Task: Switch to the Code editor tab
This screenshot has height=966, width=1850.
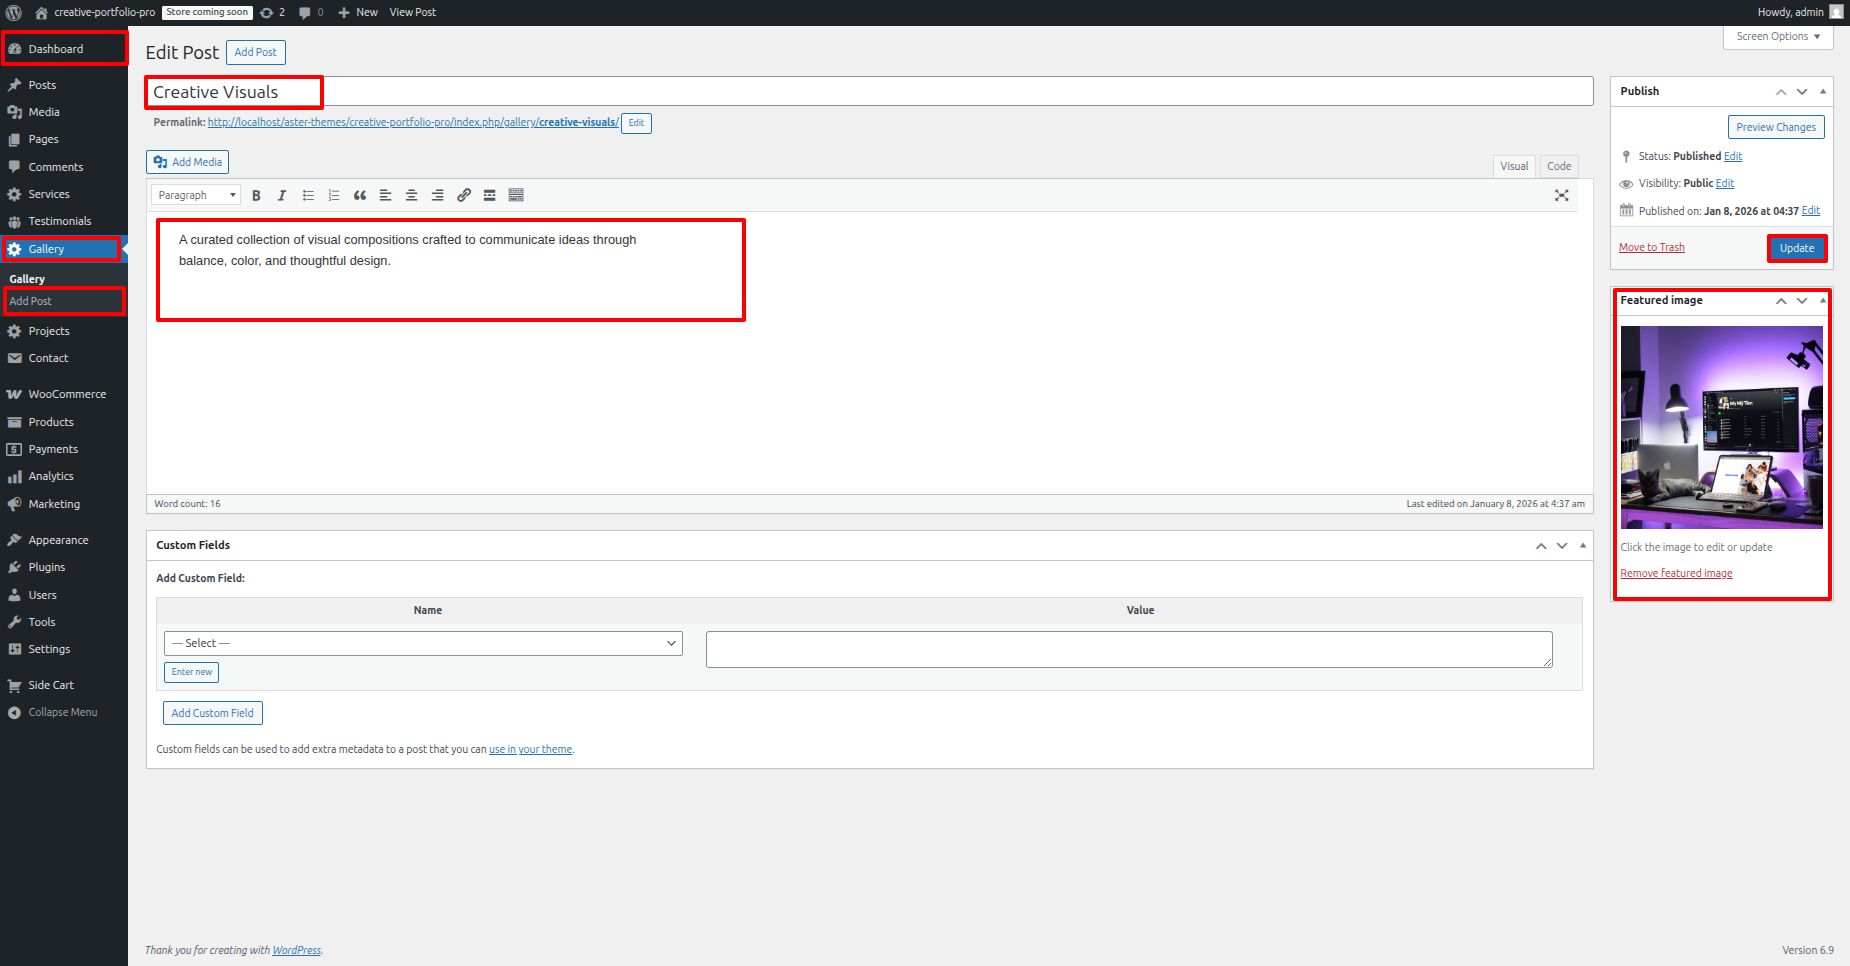Action: pyautogui.click(x=1558, y=167)
